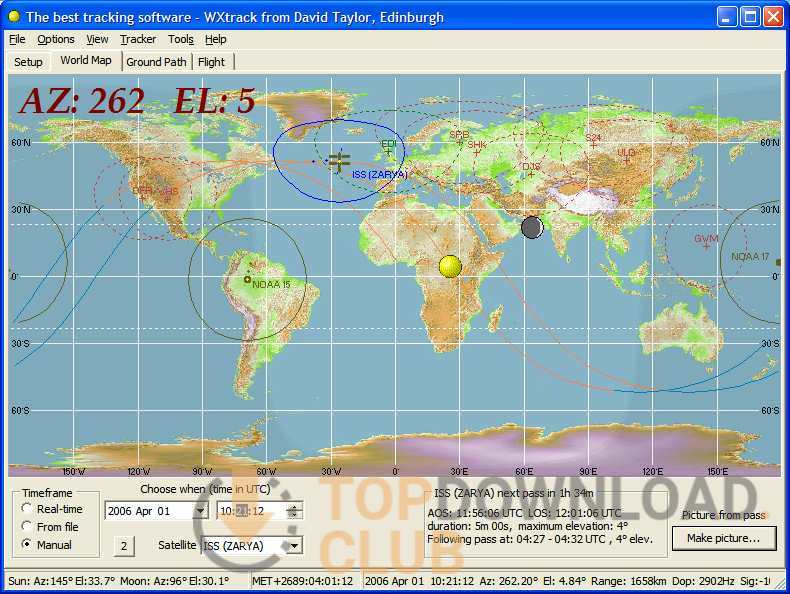
Task: Switch to the World Map tab
Action: tap(86, 60)
